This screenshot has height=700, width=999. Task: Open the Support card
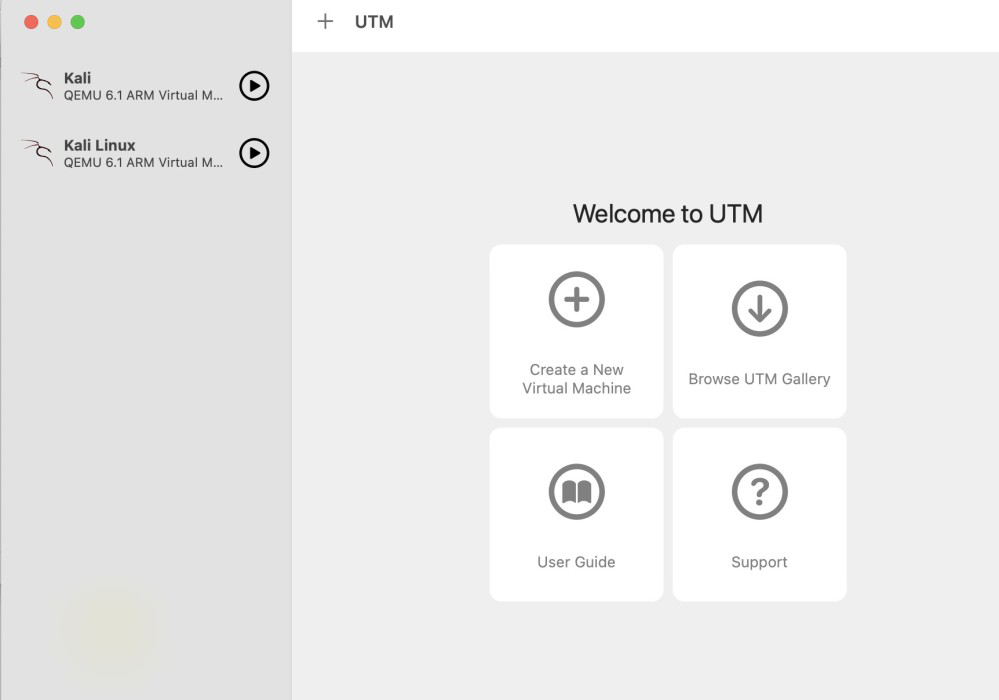tap(759, 514)
